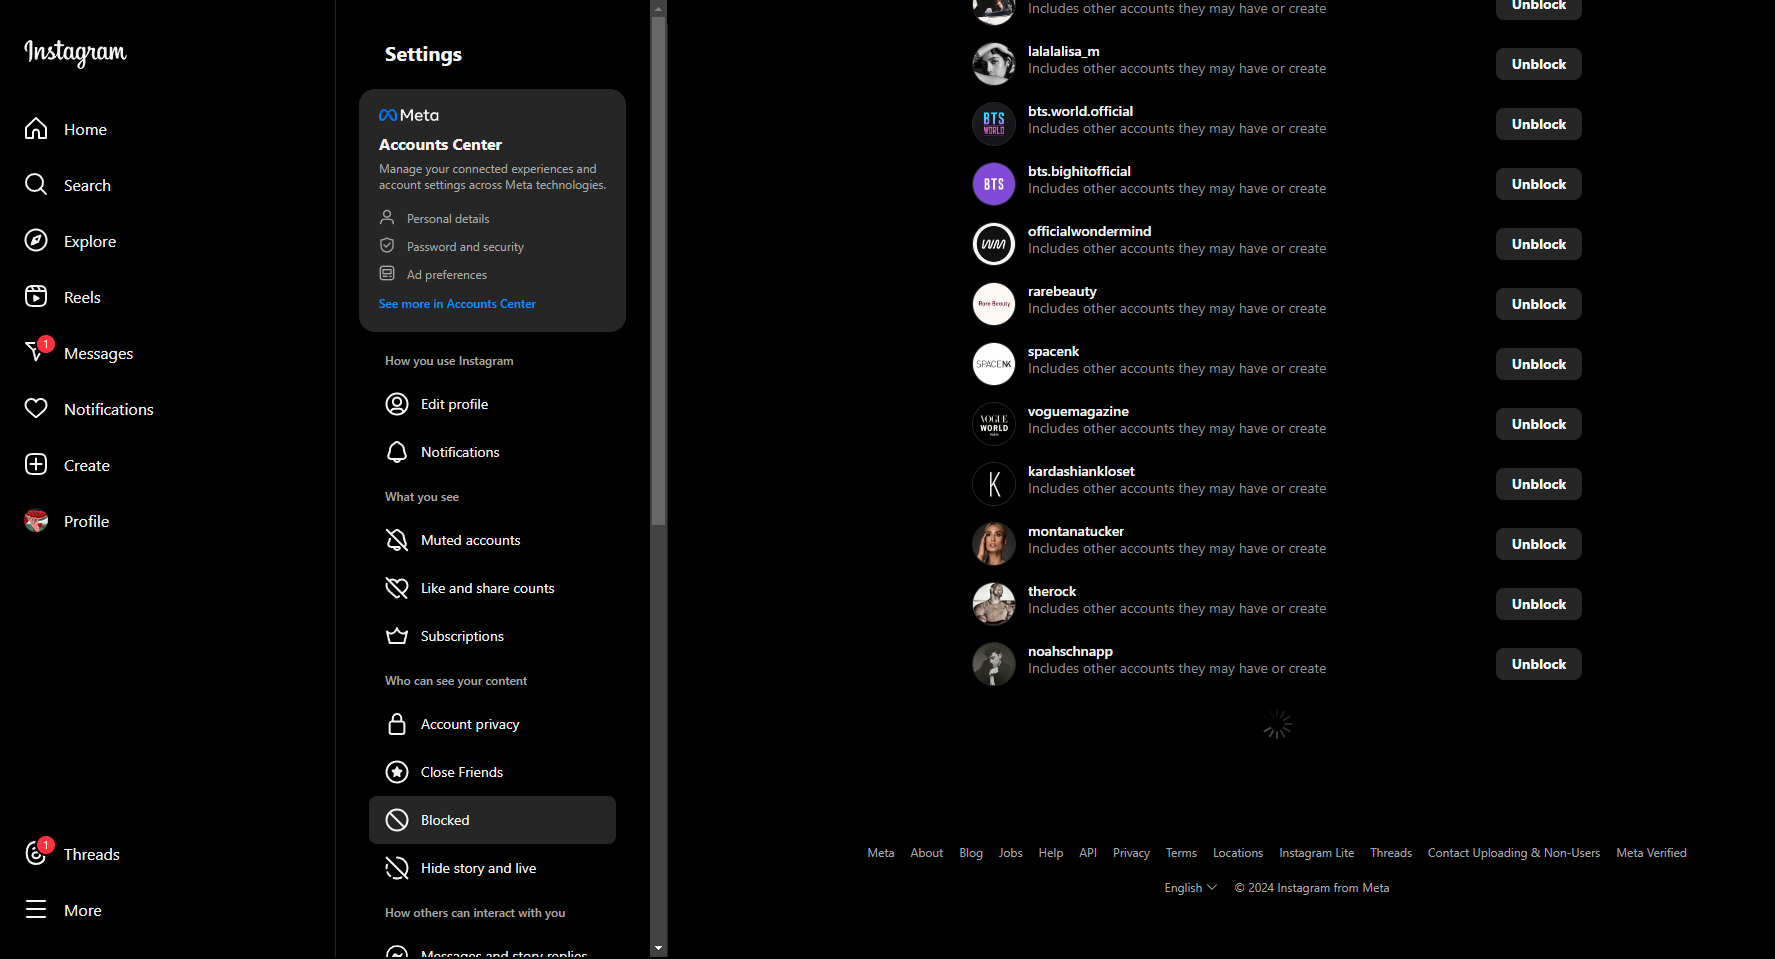This screenshot has width=1775, height=959.
Task: Click the Muted accounts crossed-bell icon
Action: (x=397, y=540)
